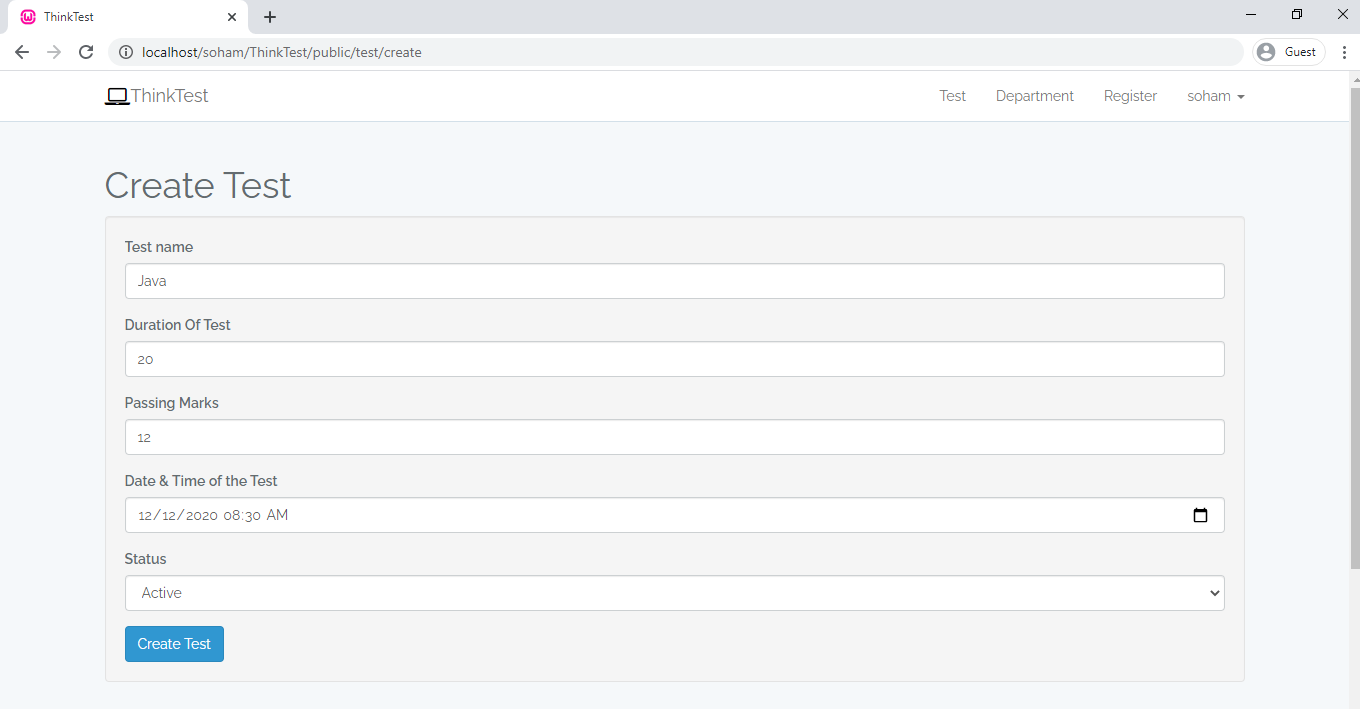Click the ThinkTest laptop logo icon

117,96
